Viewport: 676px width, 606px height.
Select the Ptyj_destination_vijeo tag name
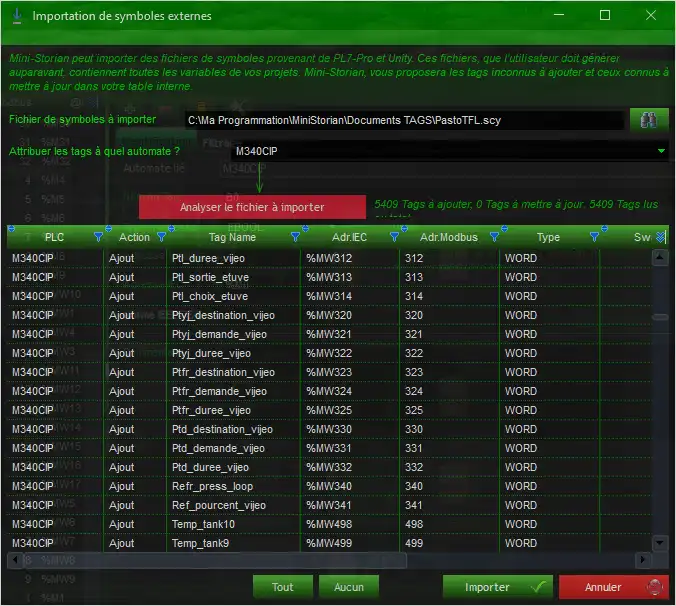point(223,315)
